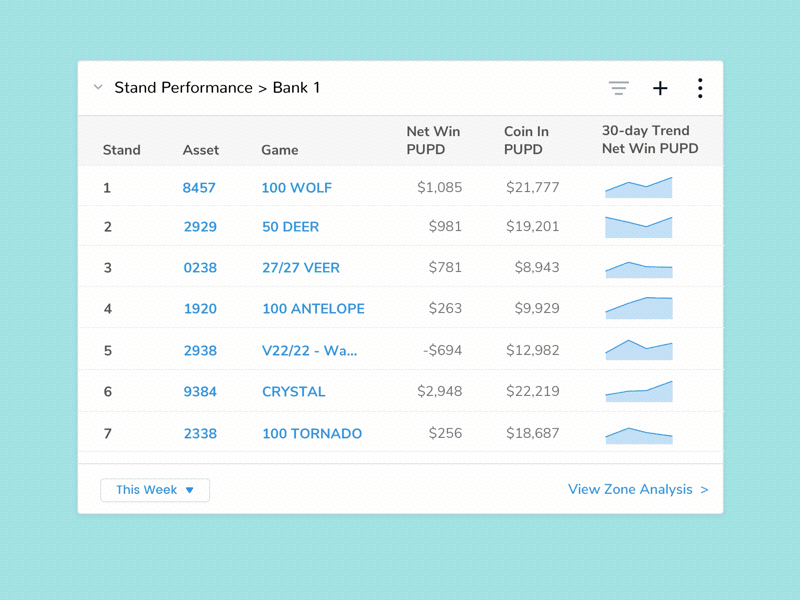Click the 30-day trend sparkline for 100 WOLF
This screenshot has width=800, height=600.
[x=638, y=186]
